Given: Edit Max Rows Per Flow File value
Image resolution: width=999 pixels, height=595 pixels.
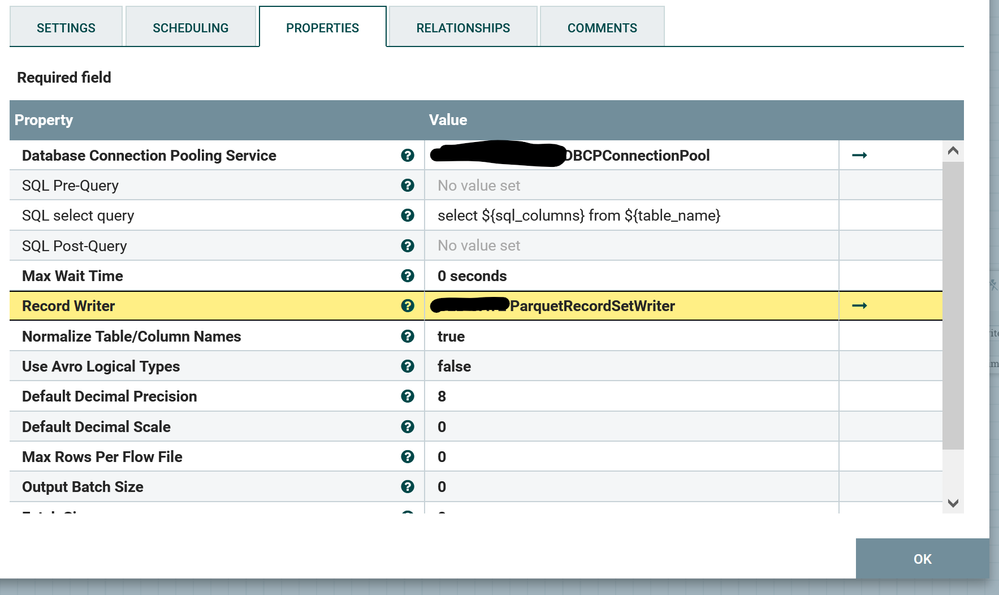Looking at the screenshot, I should pyautogui.click(x=631, y=457).
